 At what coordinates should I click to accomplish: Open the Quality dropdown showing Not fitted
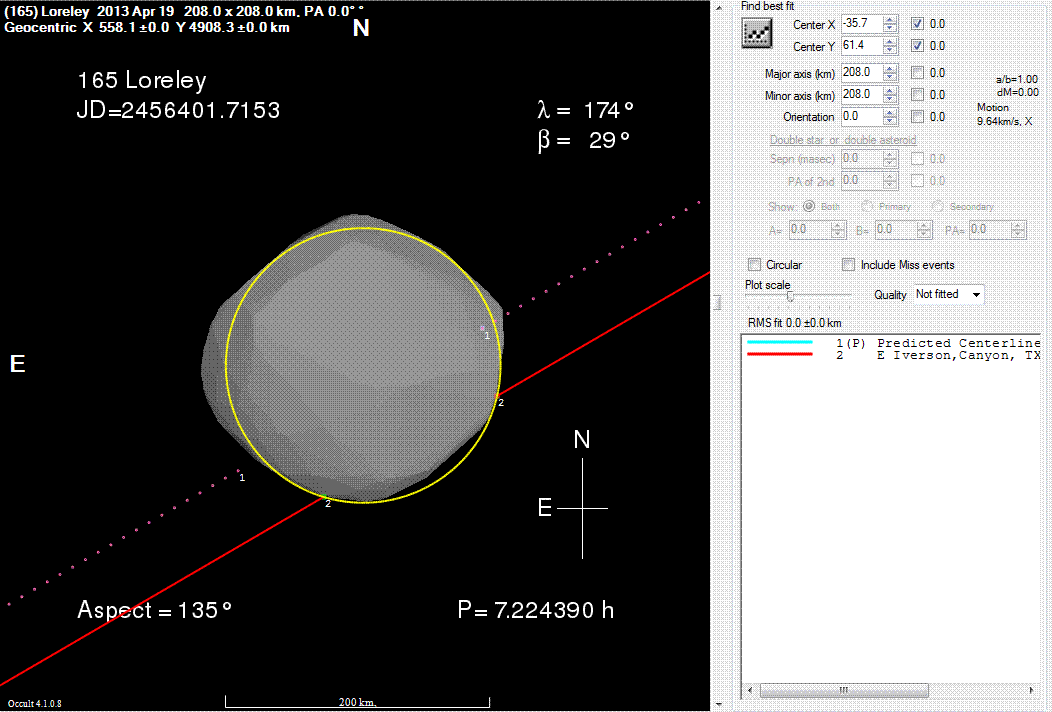[x=949, y=294]
